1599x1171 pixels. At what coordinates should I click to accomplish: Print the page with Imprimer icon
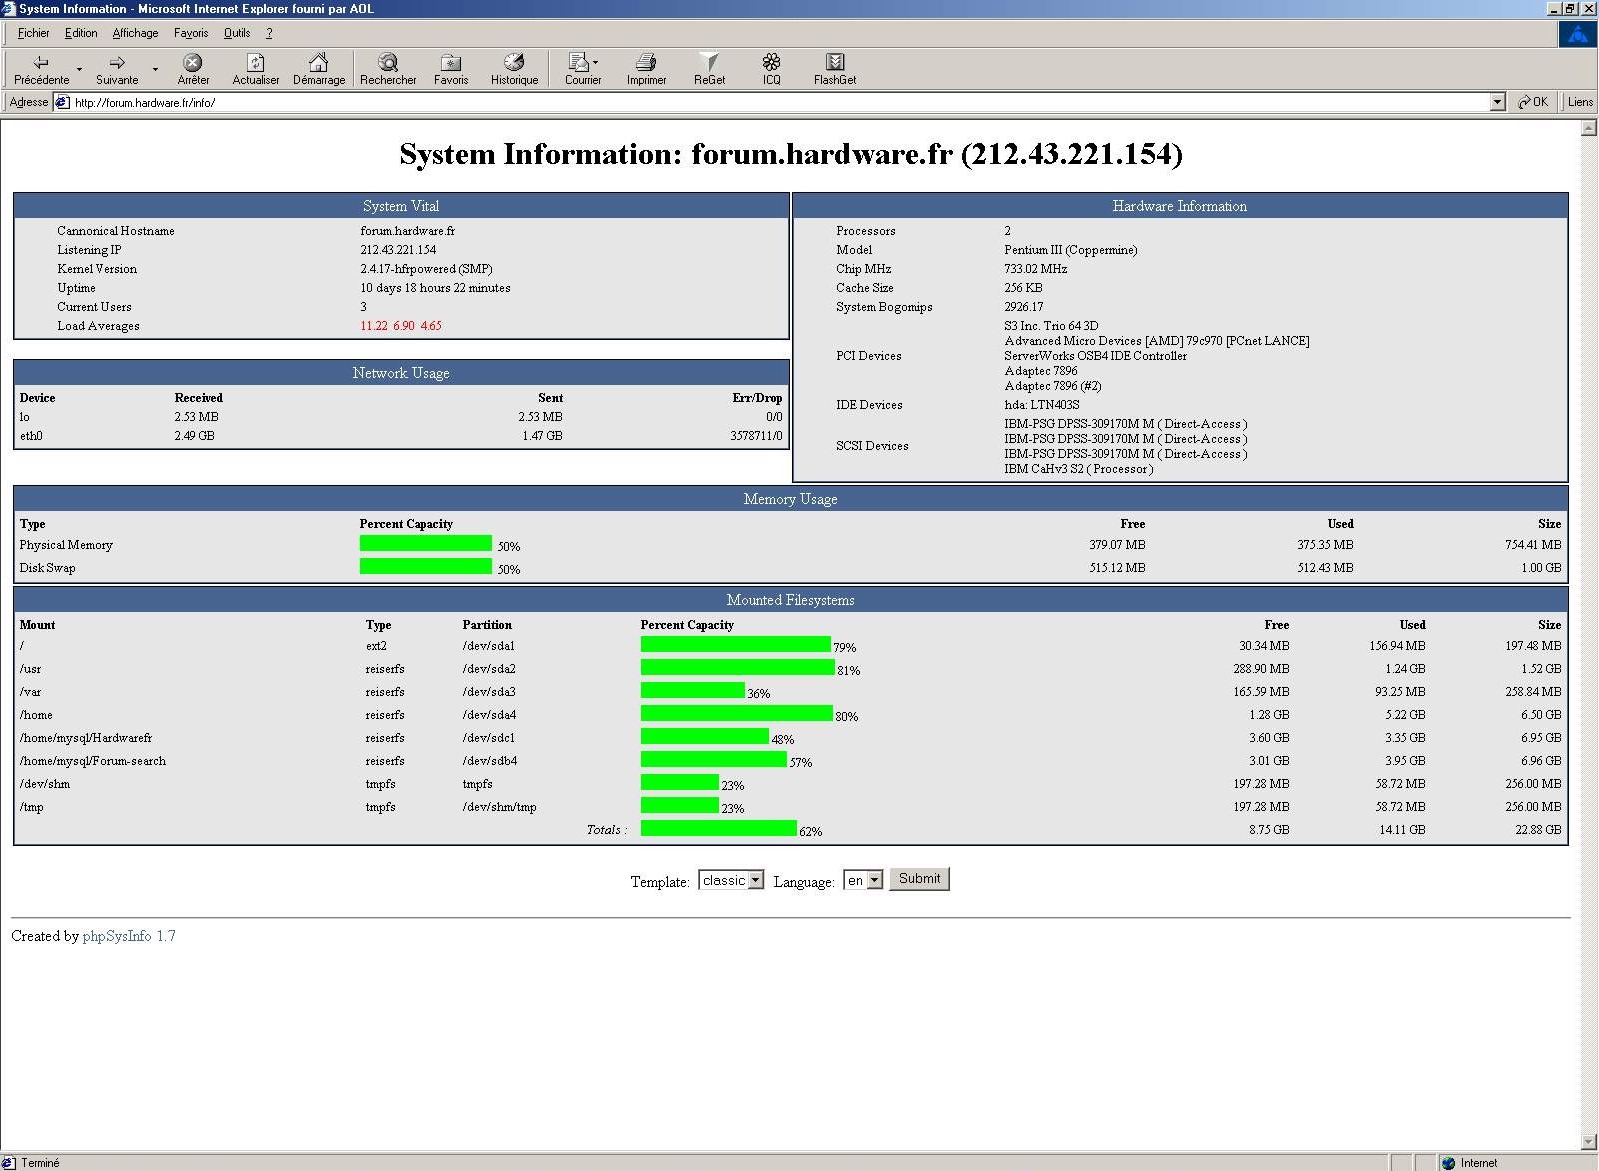pos(646,63)
